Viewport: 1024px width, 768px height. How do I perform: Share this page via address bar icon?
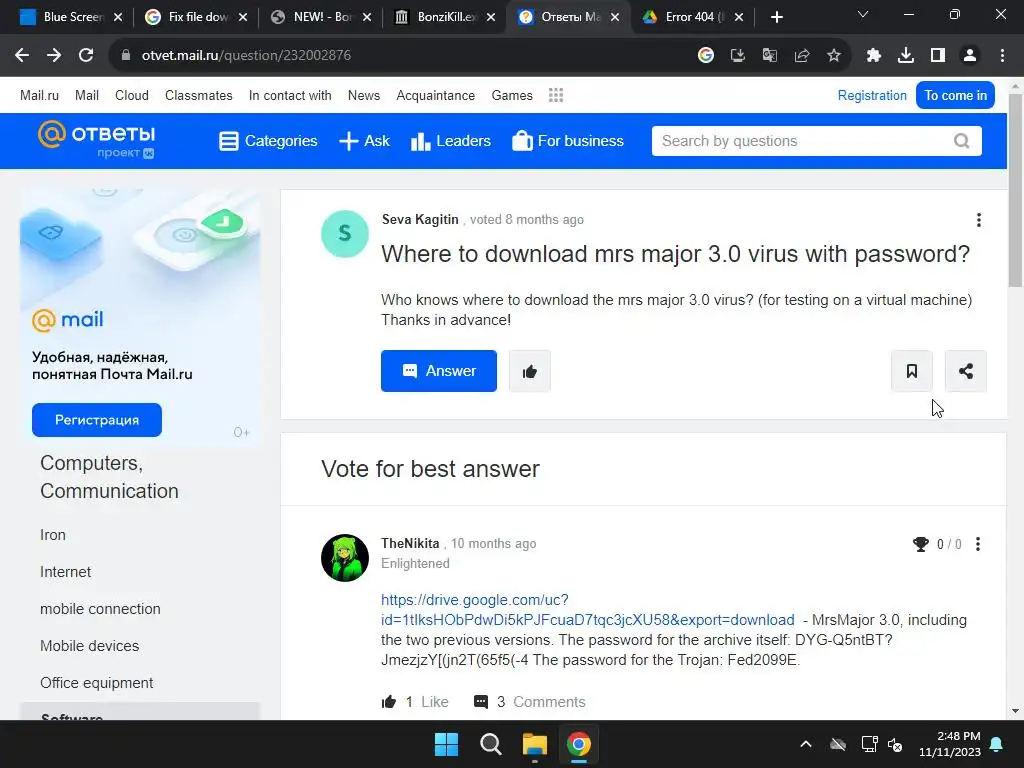(801, 56)
